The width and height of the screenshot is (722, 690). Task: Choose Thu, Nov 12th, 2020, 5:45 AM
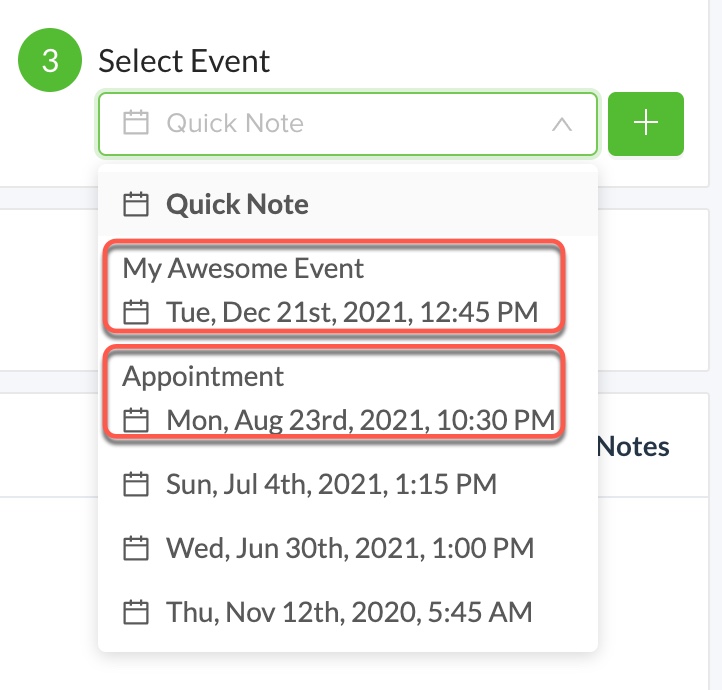(348, 610)
